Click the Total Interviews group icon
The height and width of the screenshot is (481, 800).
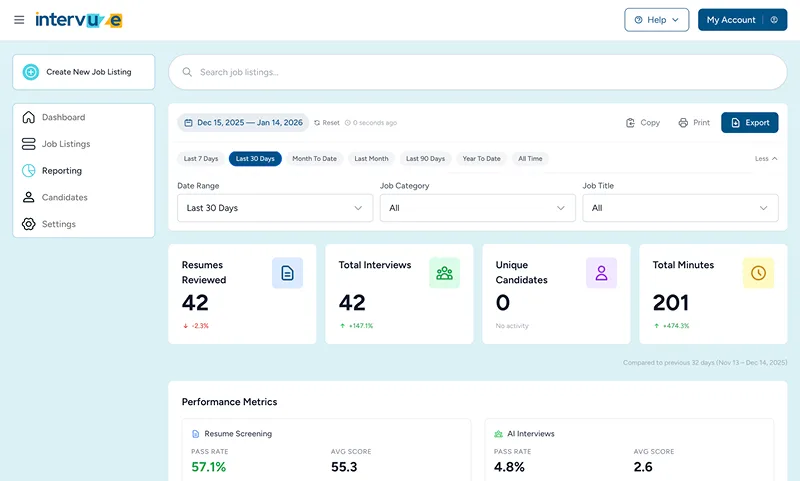(x=444, y=273)
